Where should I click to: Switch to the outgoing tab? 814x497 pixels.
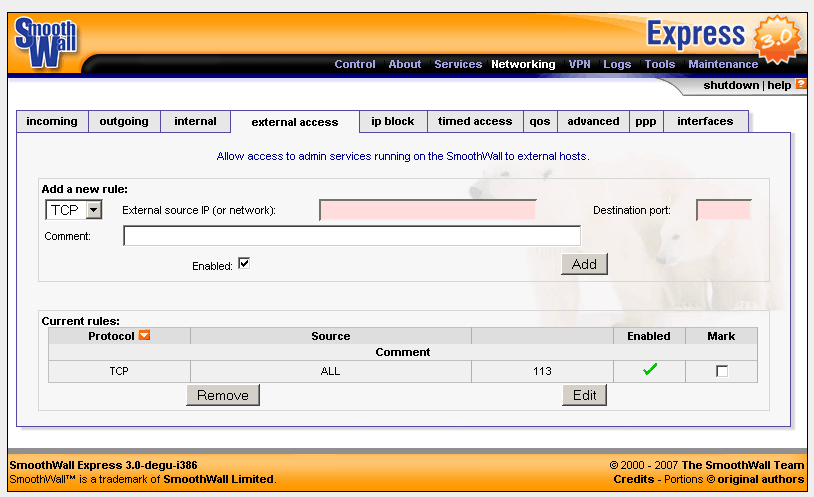(x=124, y=122)
